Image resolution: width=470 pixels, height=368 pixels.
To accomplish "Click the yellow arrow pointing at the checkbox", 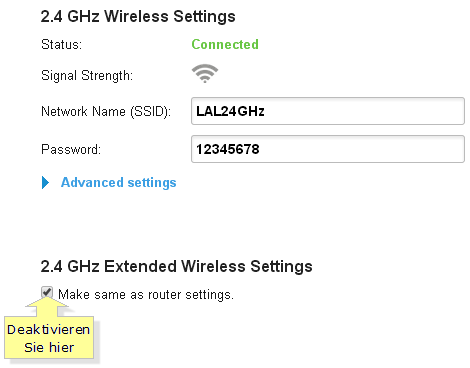I will tap(47, 306).
